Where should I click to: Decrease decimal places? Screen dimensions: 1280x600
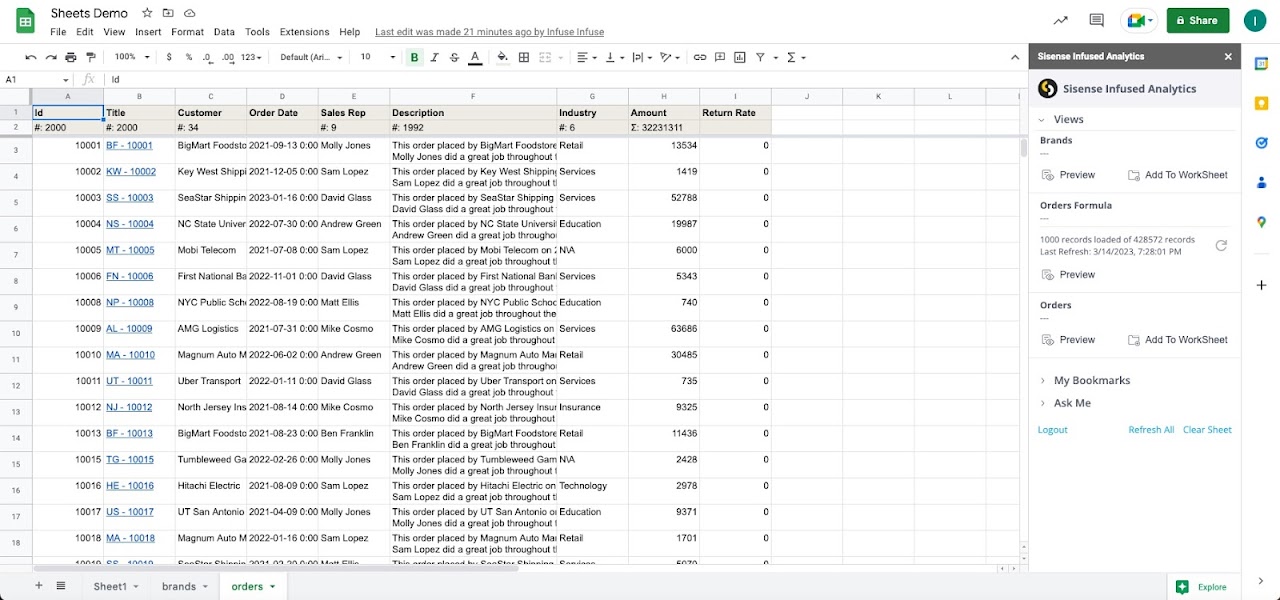(x=208, y=58)
